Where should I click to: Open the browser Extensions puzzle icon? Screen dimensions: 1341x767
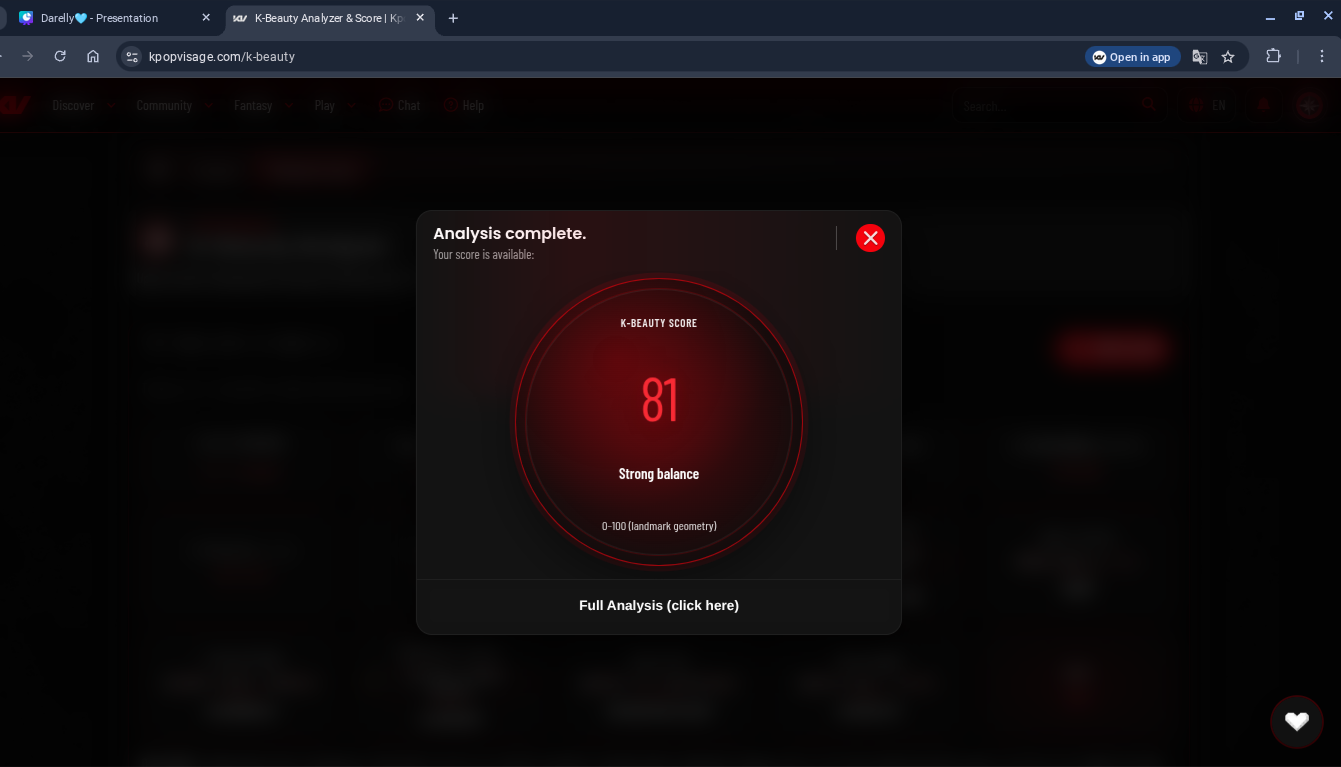(1273, 57)
